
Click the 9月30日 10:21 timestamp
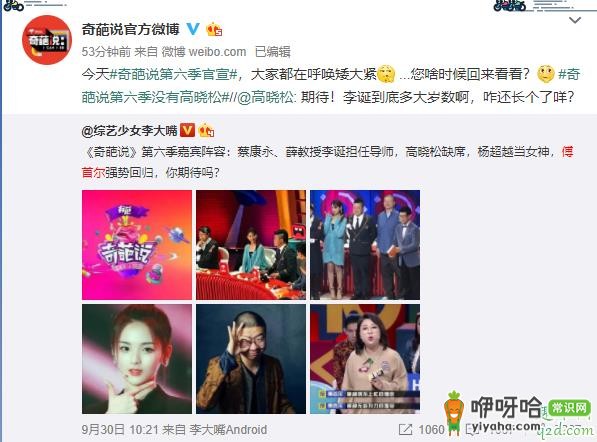tap(120, 430)
